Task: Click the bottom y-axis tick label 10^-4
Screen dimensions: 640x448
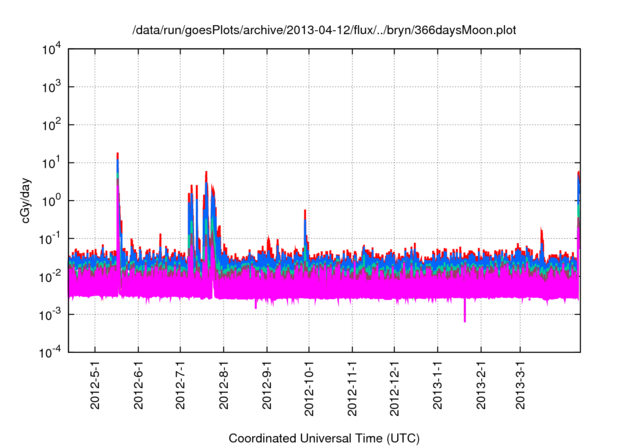Action: coord(52,351)
